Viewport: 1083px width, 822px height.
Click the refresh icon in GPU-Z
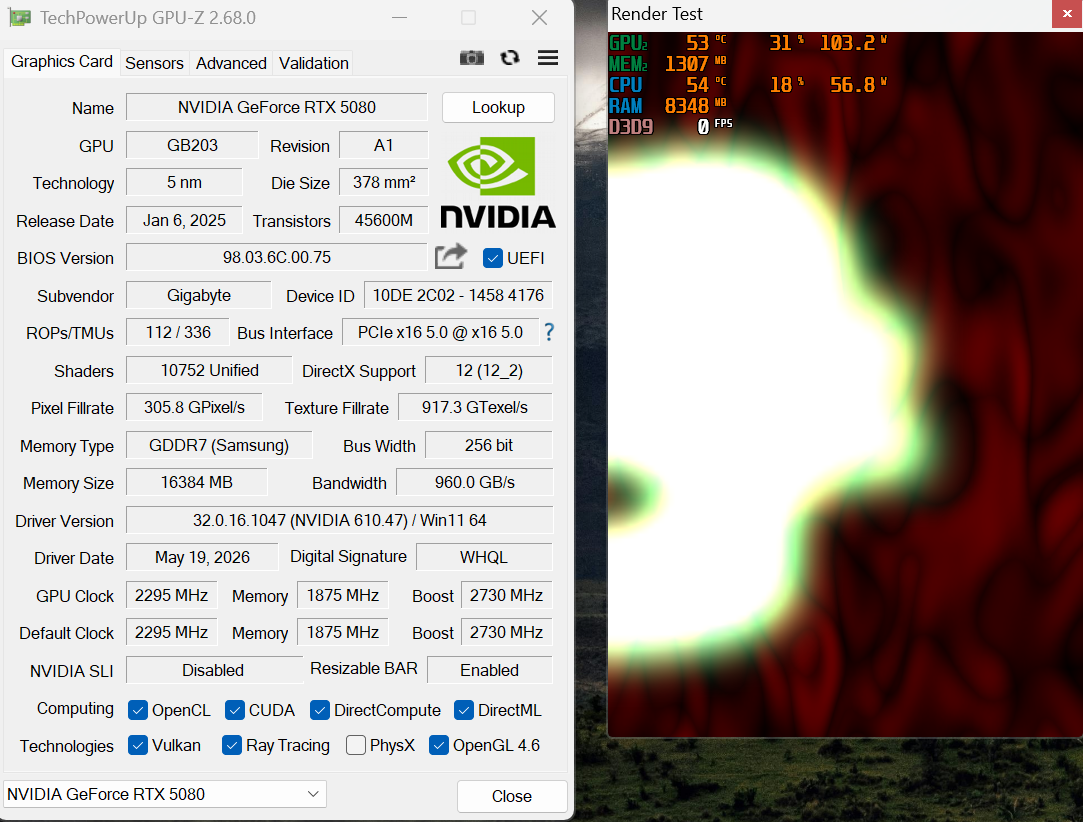point(510,58)
